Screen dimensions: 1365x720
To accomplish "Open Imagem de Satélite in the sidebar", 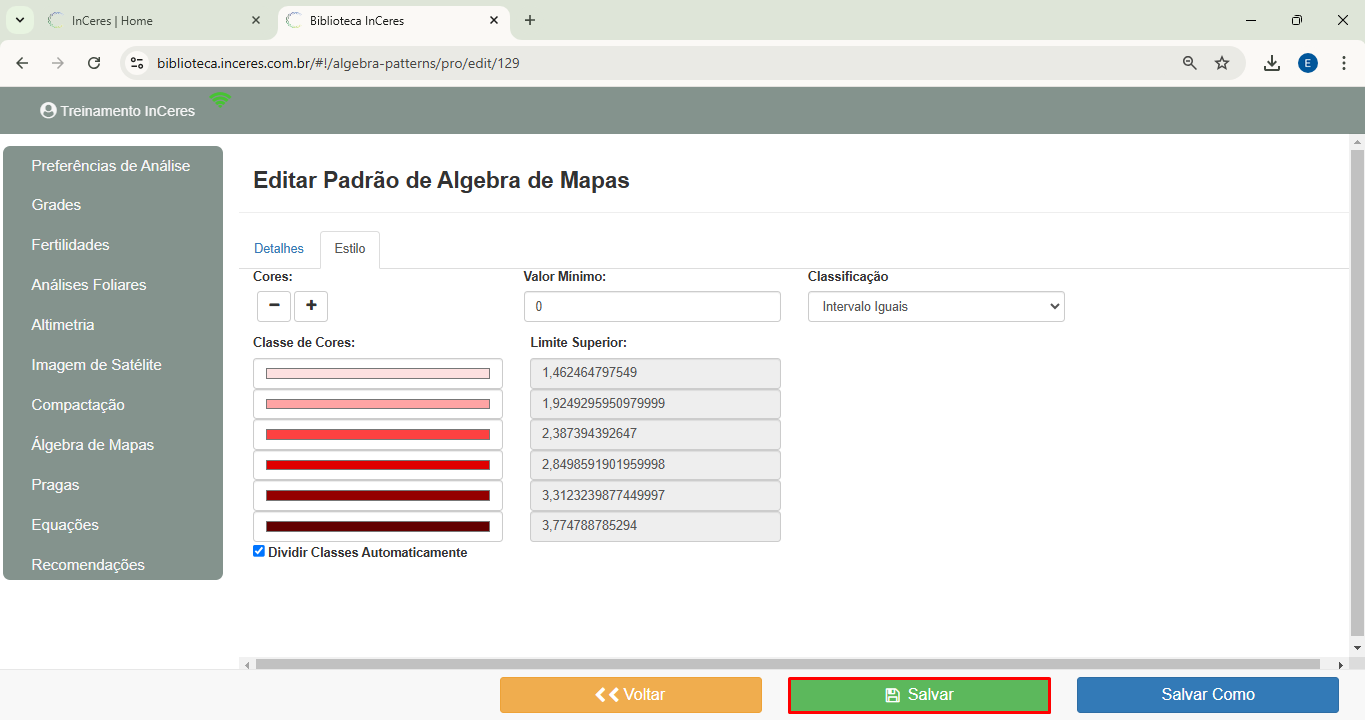I will (96, 365).
